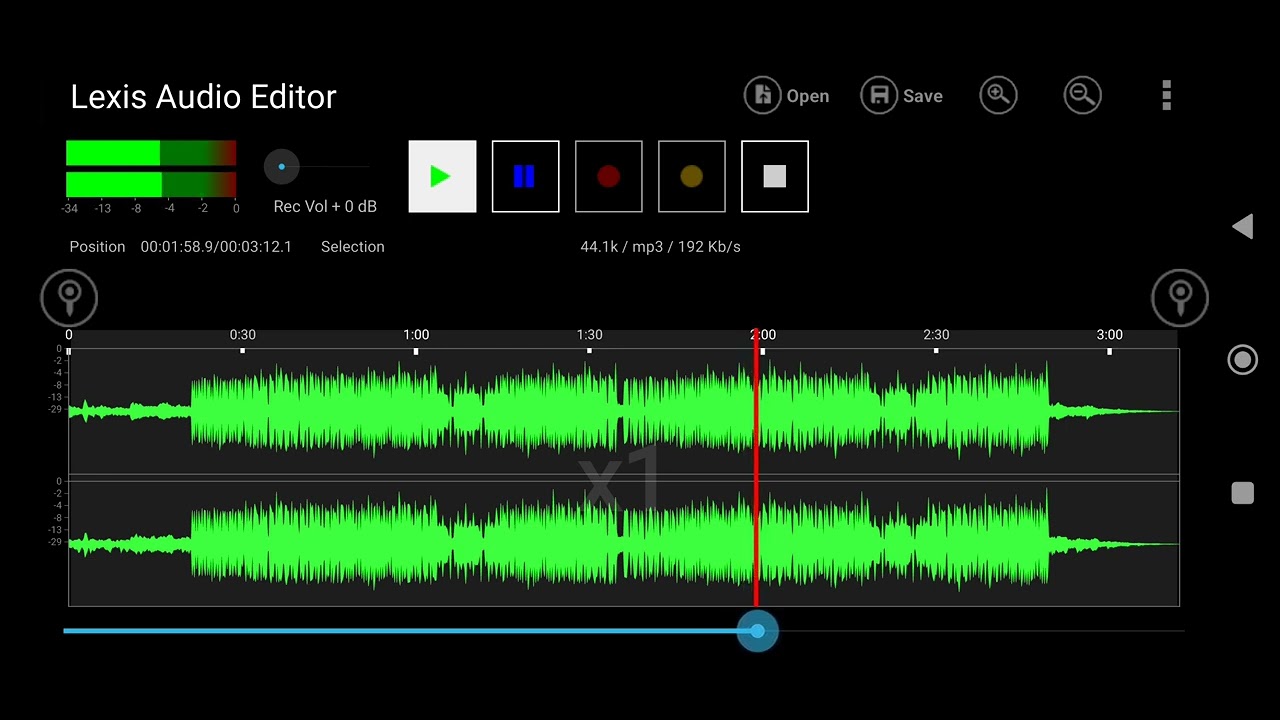This screenshot has height=720, width=1280.
Task: Move the blue playback position slider thumb
Action: [x=757, y=631]
